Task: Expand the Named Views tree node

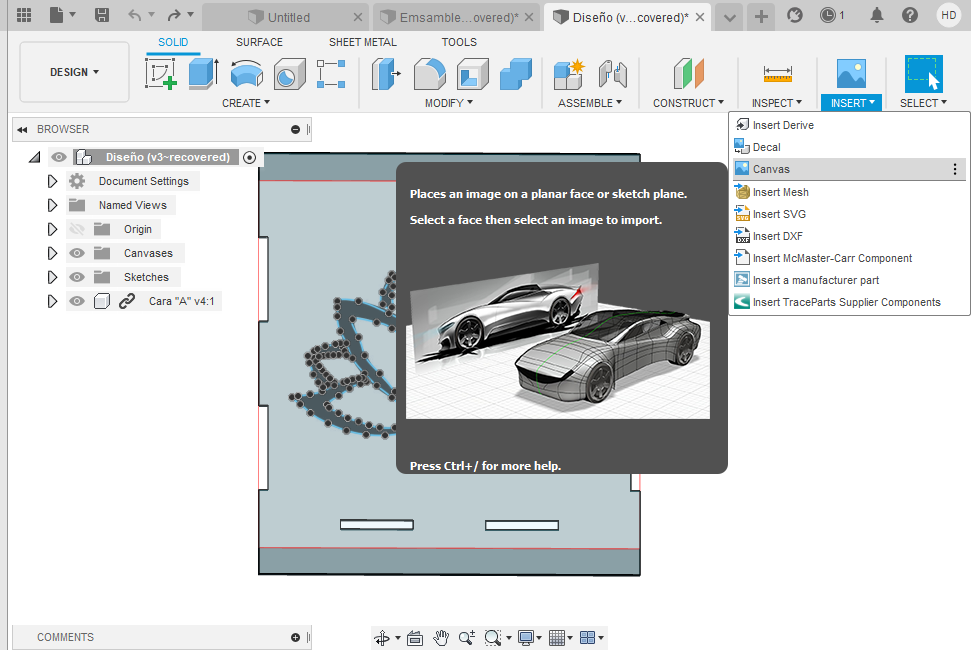Action: [x=53, y=205]
